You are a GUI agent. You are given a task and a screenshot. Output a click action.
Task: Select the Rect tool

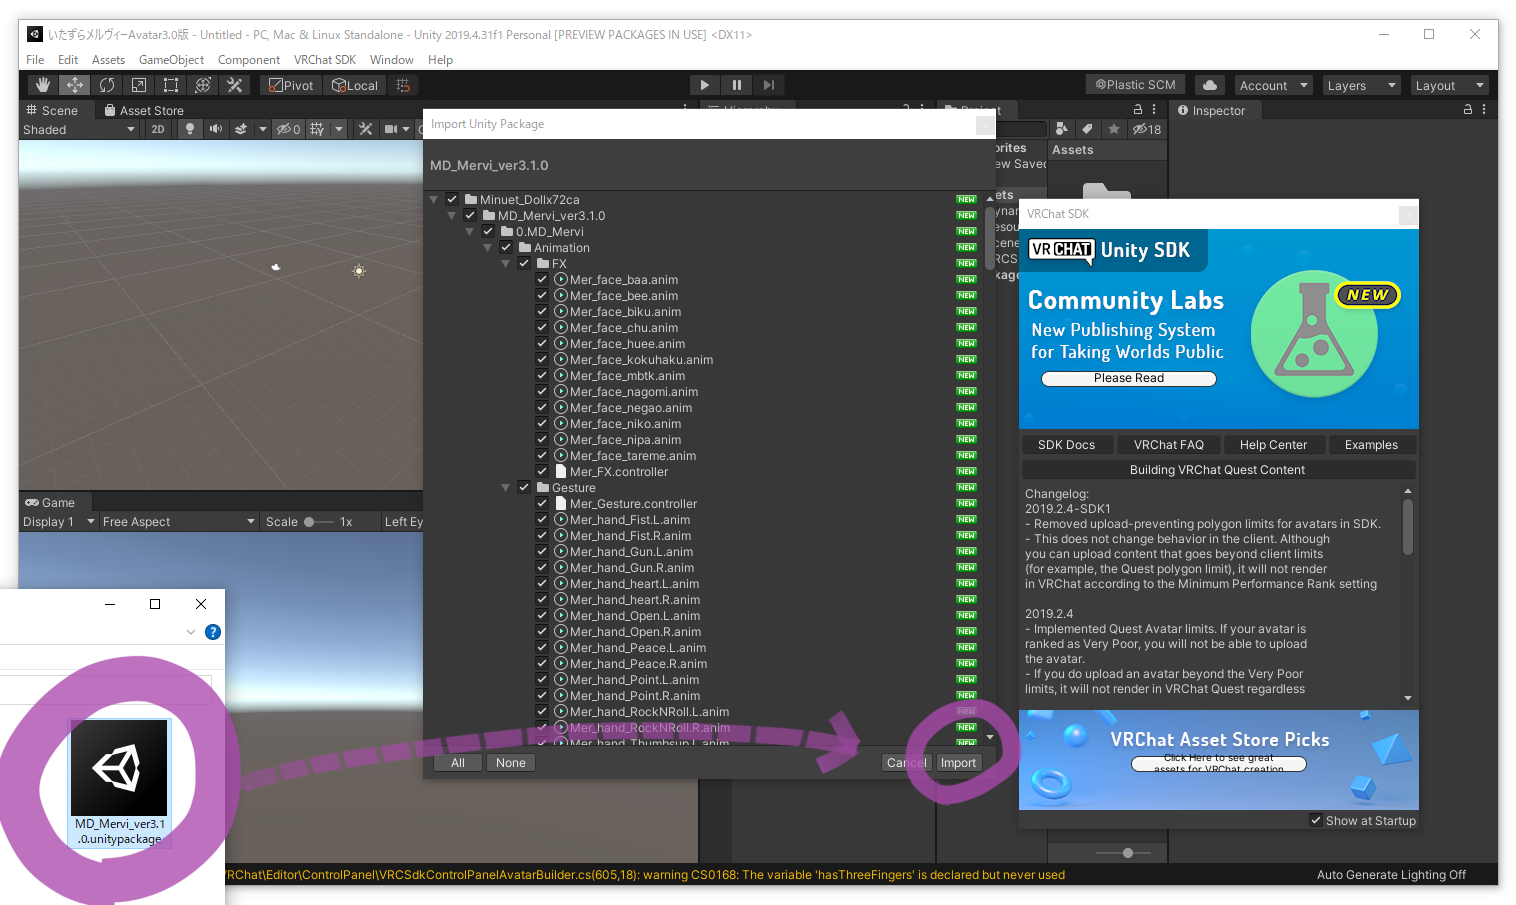click(171, 85)
